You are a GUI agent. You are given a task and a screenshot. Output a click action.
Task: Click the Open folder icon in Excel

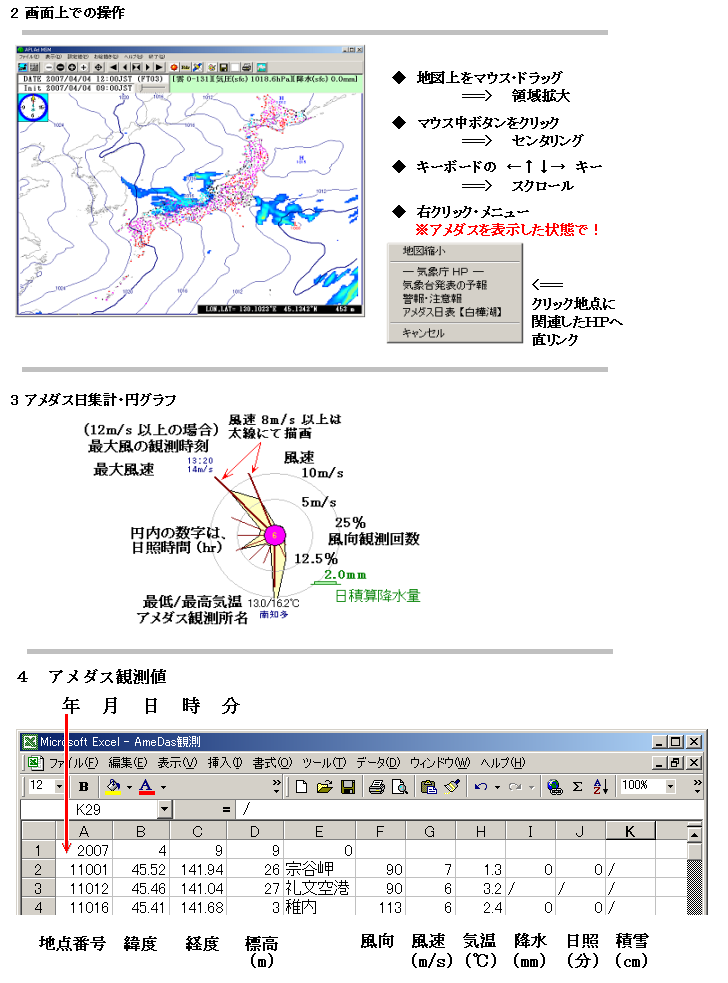(324, 786)
